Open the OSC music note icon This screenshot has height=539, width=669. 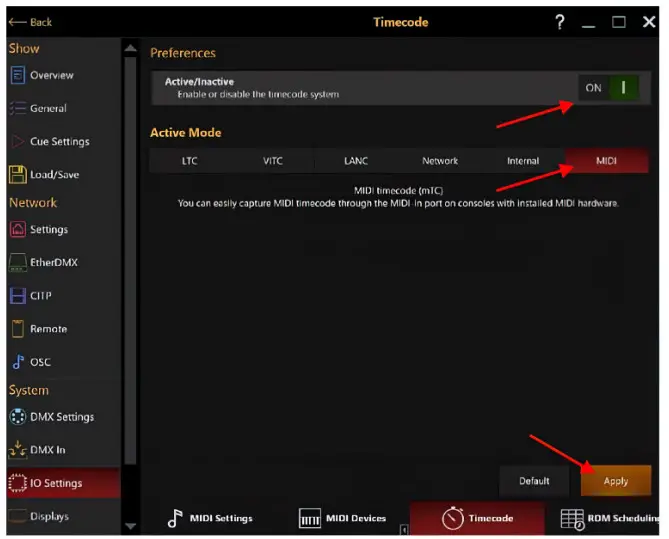[x=17, y=362]
